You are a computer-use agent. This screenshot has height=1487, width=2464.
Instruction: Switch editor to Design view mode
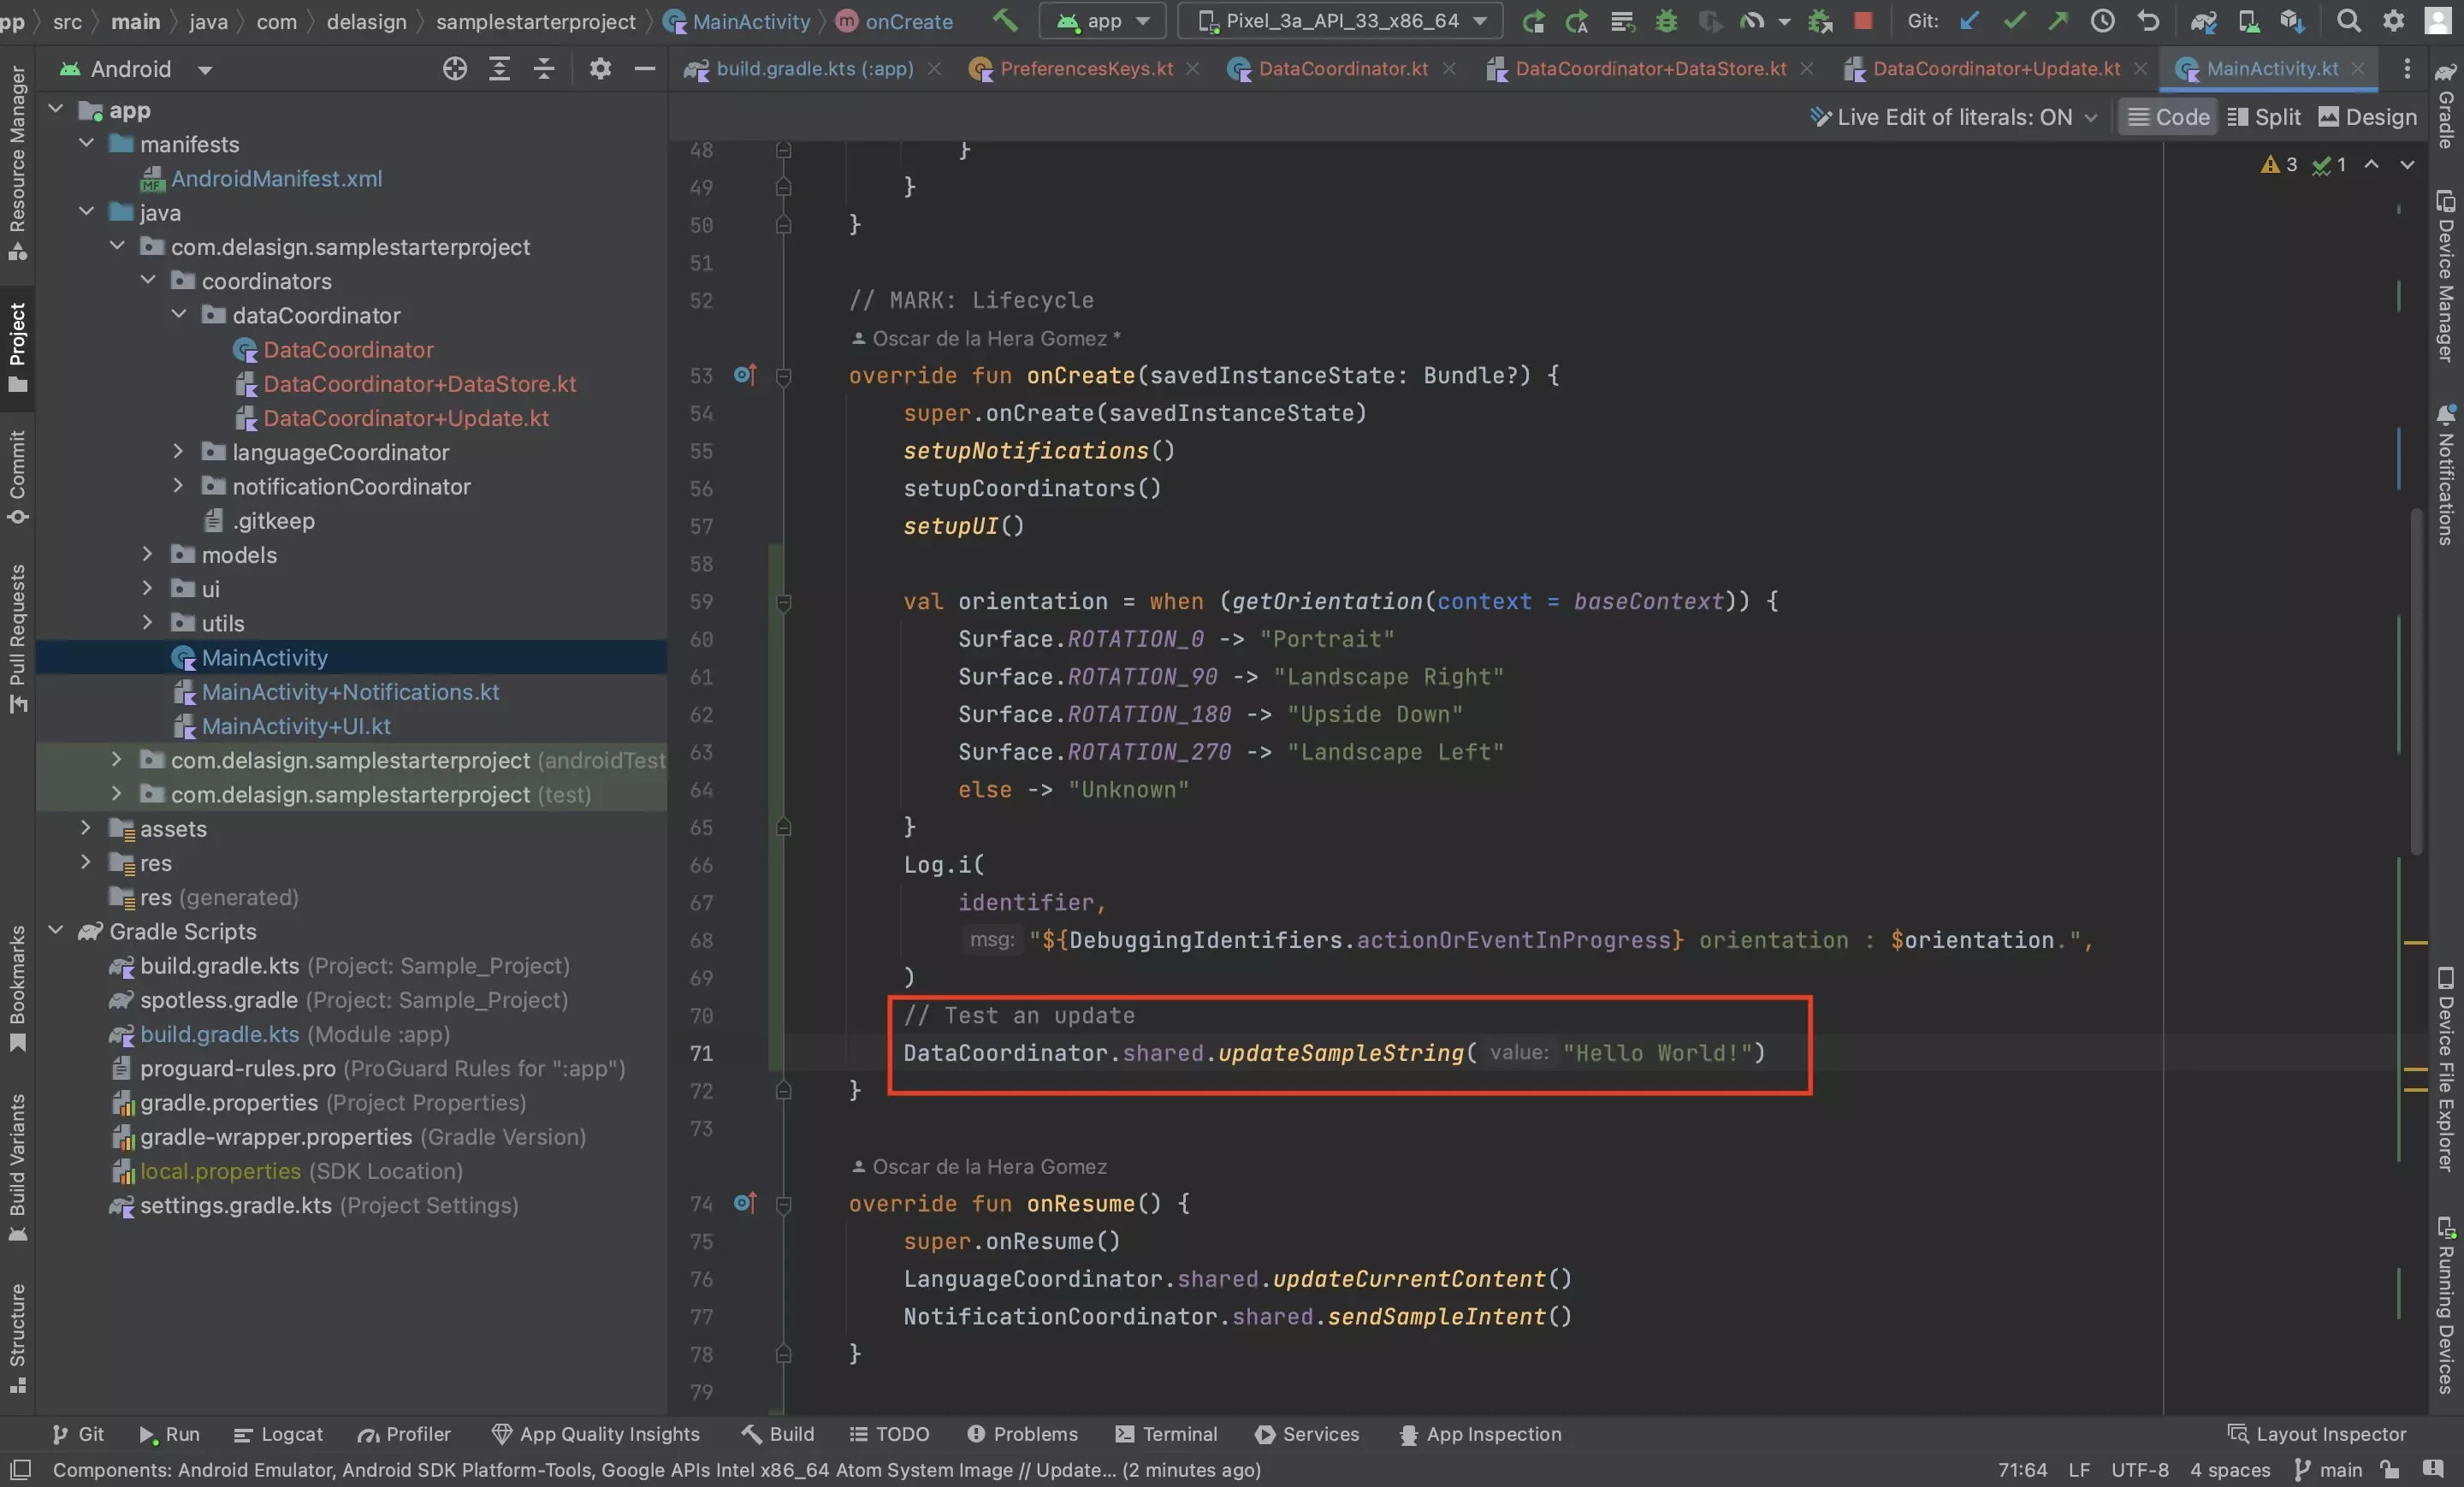tap(2367, 117)
